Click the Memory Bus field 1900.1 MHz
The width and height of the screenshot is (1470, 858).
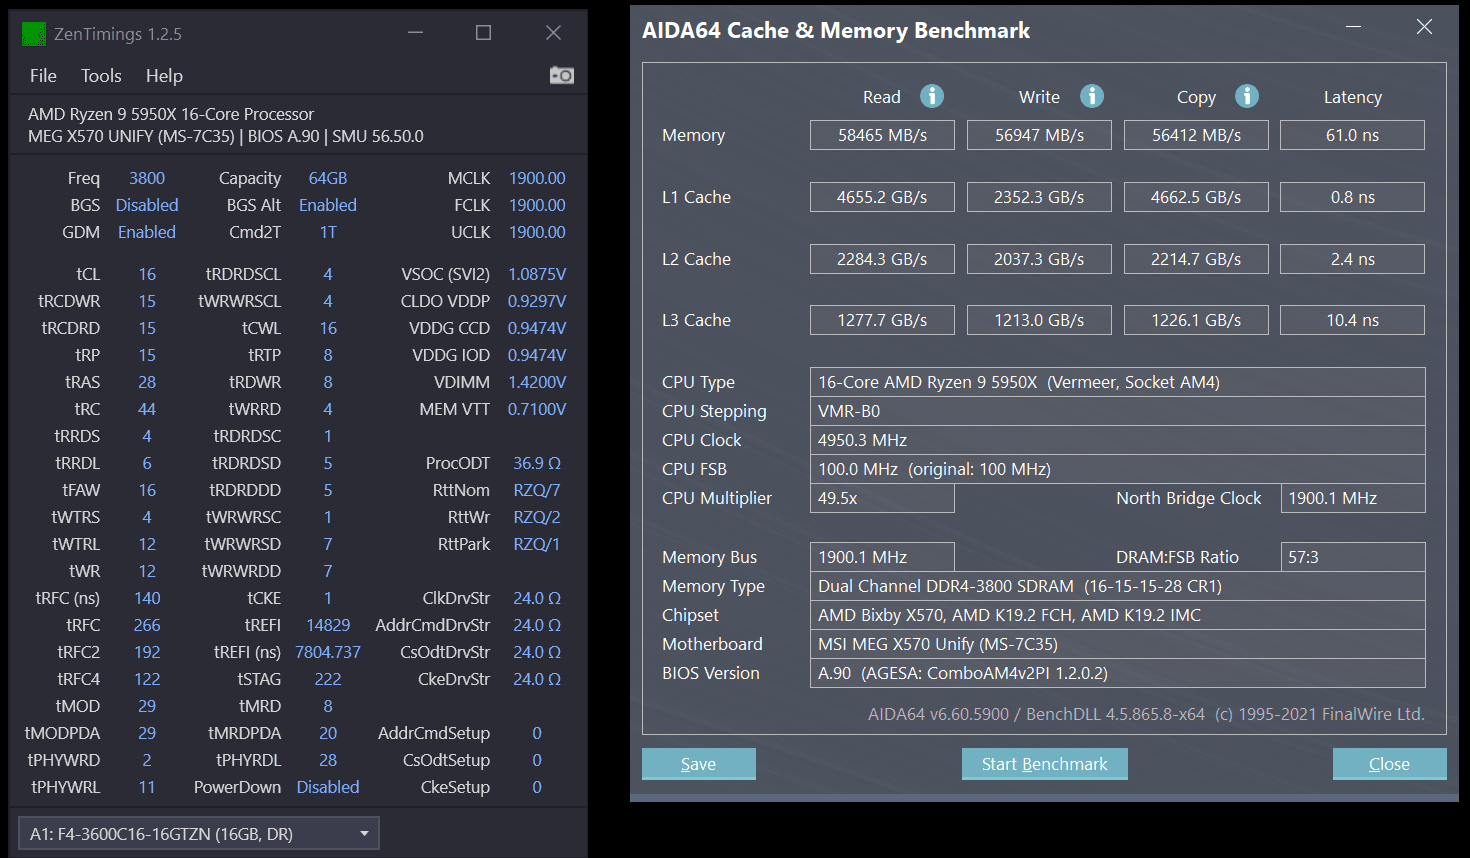(882, 557)
